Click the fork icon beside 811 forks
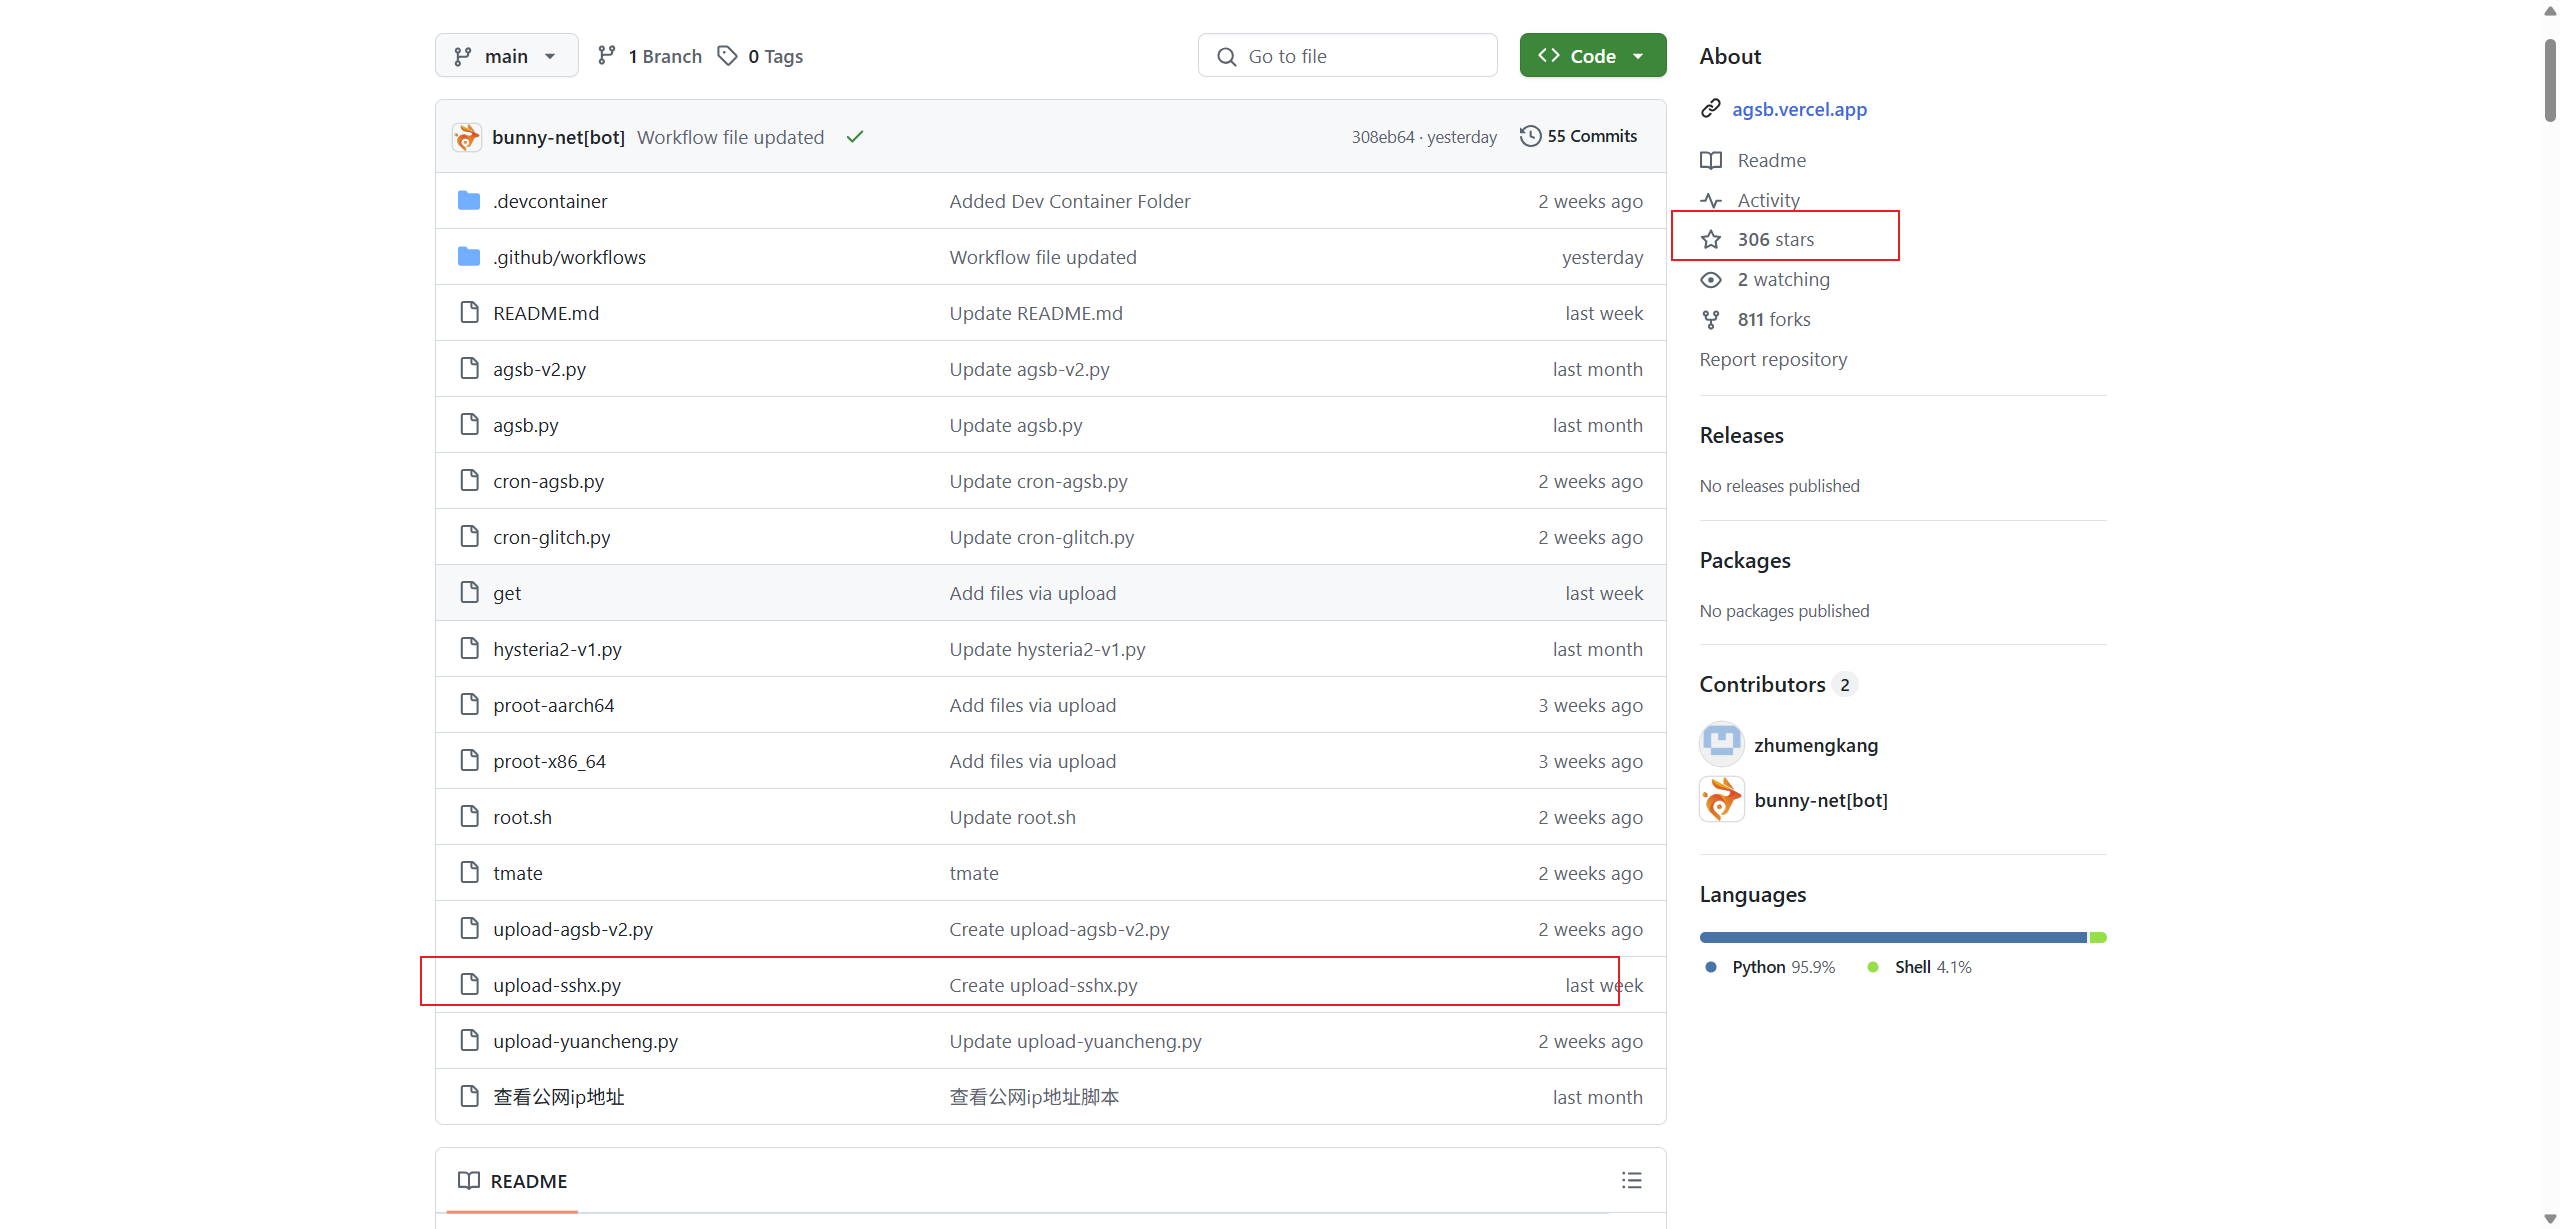The height and width of the screenshot is (1229, 2560). coord(1711,319)
